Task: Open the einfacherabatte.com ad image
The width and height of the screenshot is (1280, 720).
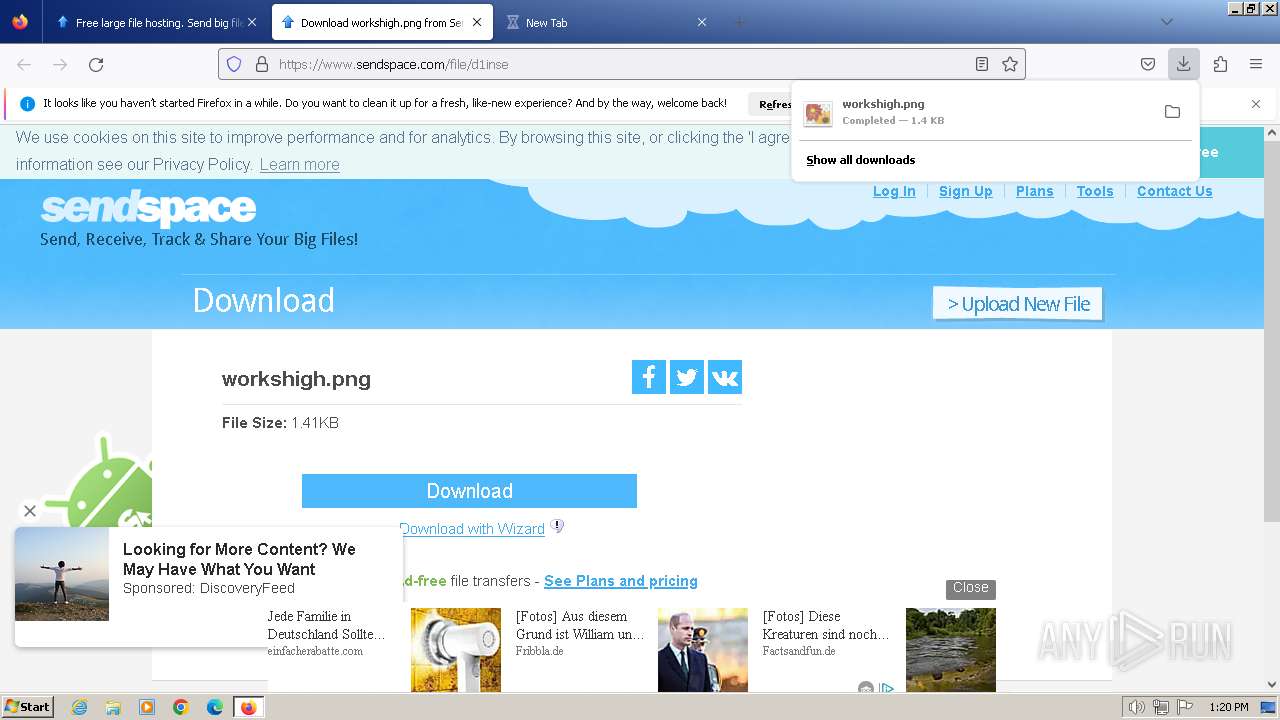Action: (455, 650)
